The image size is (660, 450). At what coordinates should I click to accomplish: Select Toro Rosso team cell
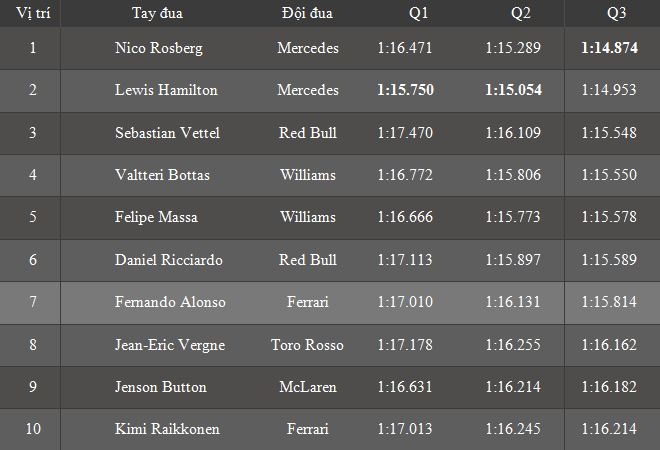[307, 345]
